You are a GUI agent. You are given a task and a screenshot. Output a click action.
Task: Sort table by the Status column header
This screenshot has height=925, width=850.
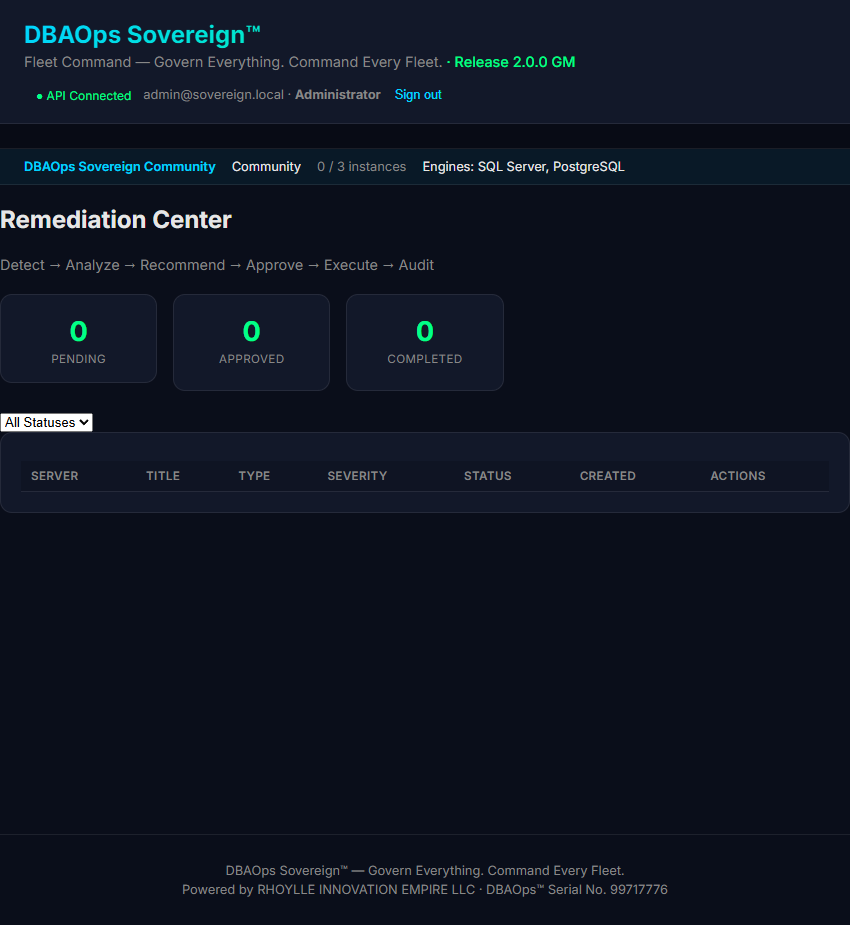tap(487, 476)
